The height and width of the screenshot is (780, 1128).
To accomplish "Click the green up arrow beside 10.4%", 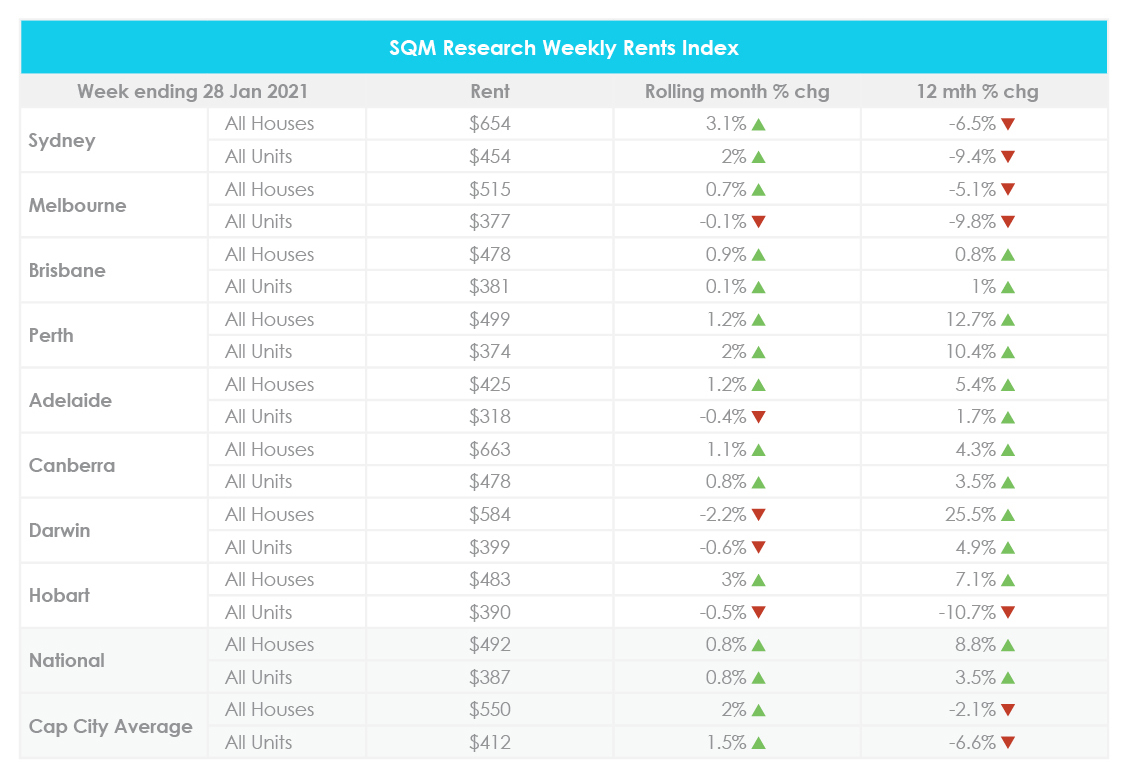I will pos(1008,353).
